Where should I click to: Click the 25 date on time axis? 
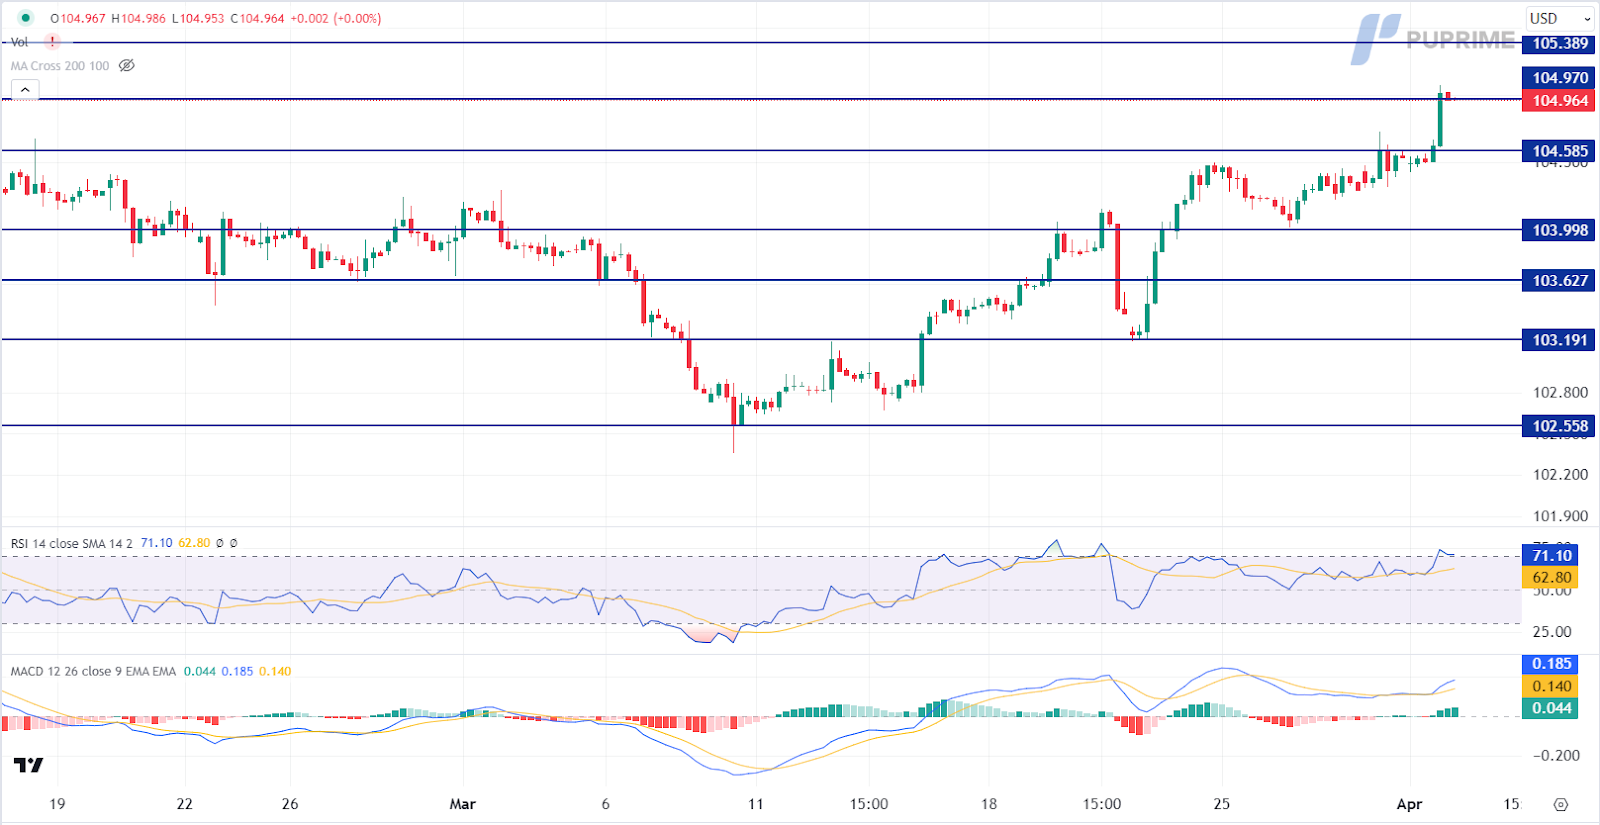click(1222, 804)
